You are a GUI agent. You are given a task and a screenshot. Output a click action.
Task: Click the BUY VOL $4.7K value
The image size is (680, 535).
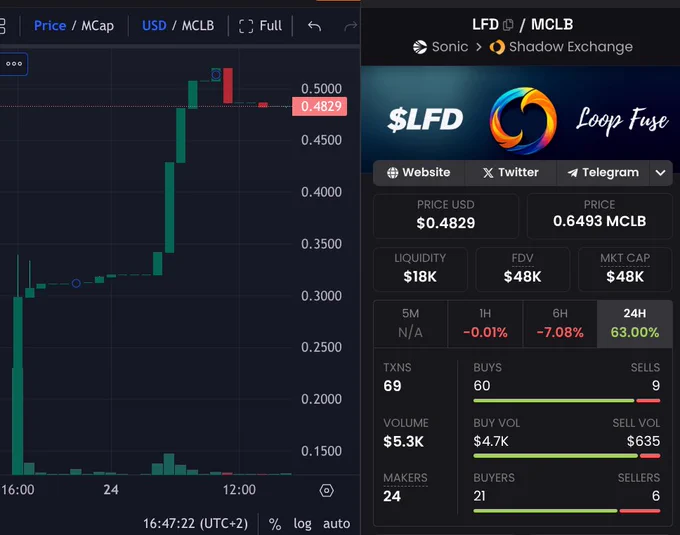point(491,441)
